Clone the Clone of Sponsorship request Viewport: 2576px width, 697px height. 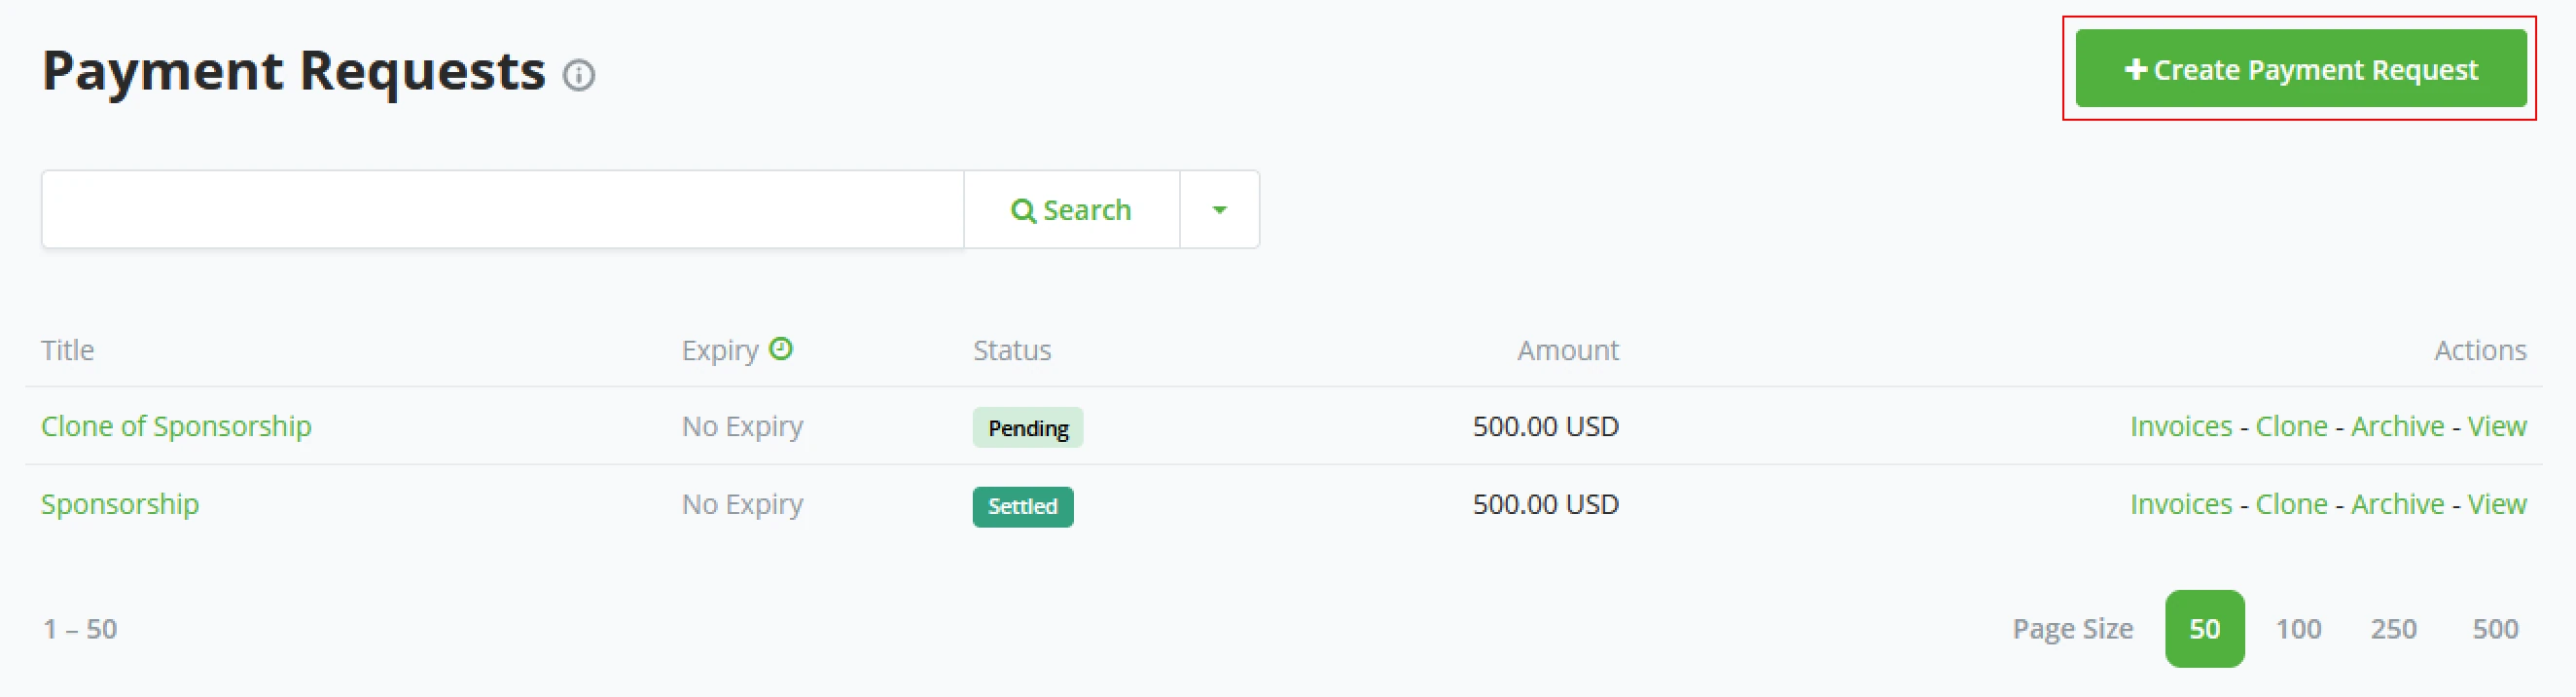coord(2291,426)
